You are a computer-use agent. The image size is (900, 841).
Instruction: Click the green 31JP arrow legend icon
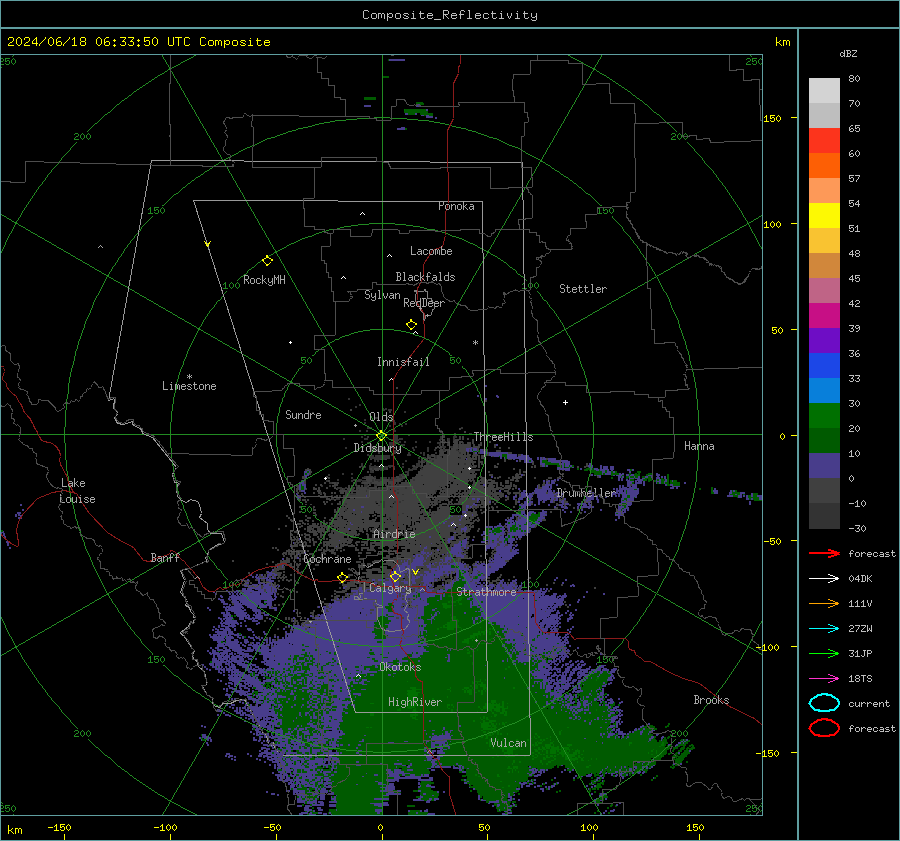tap(824, 653)
